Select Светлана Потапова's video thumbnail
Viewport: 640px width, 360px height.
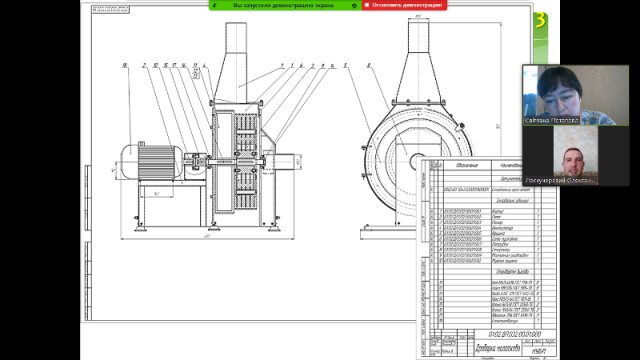tap(576, 95)
